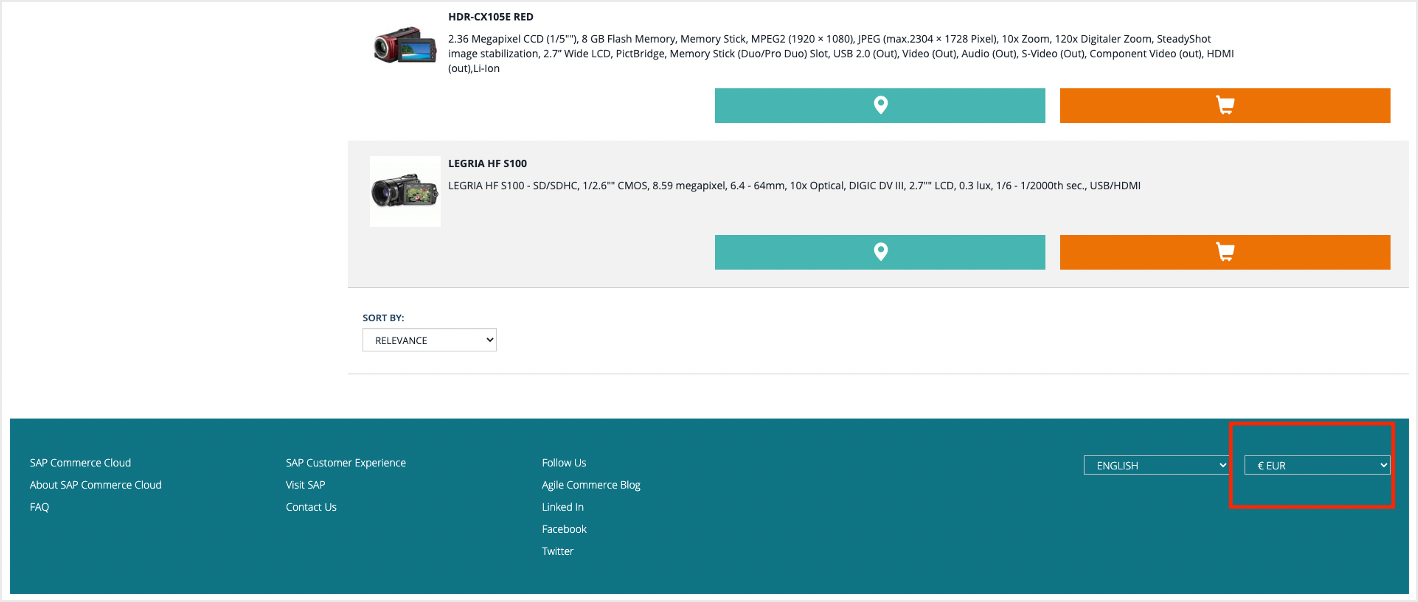Viewport: 1418px width, 602px height.
Task: Visit the Linked In footer link
Action: (x=562, y=507)
